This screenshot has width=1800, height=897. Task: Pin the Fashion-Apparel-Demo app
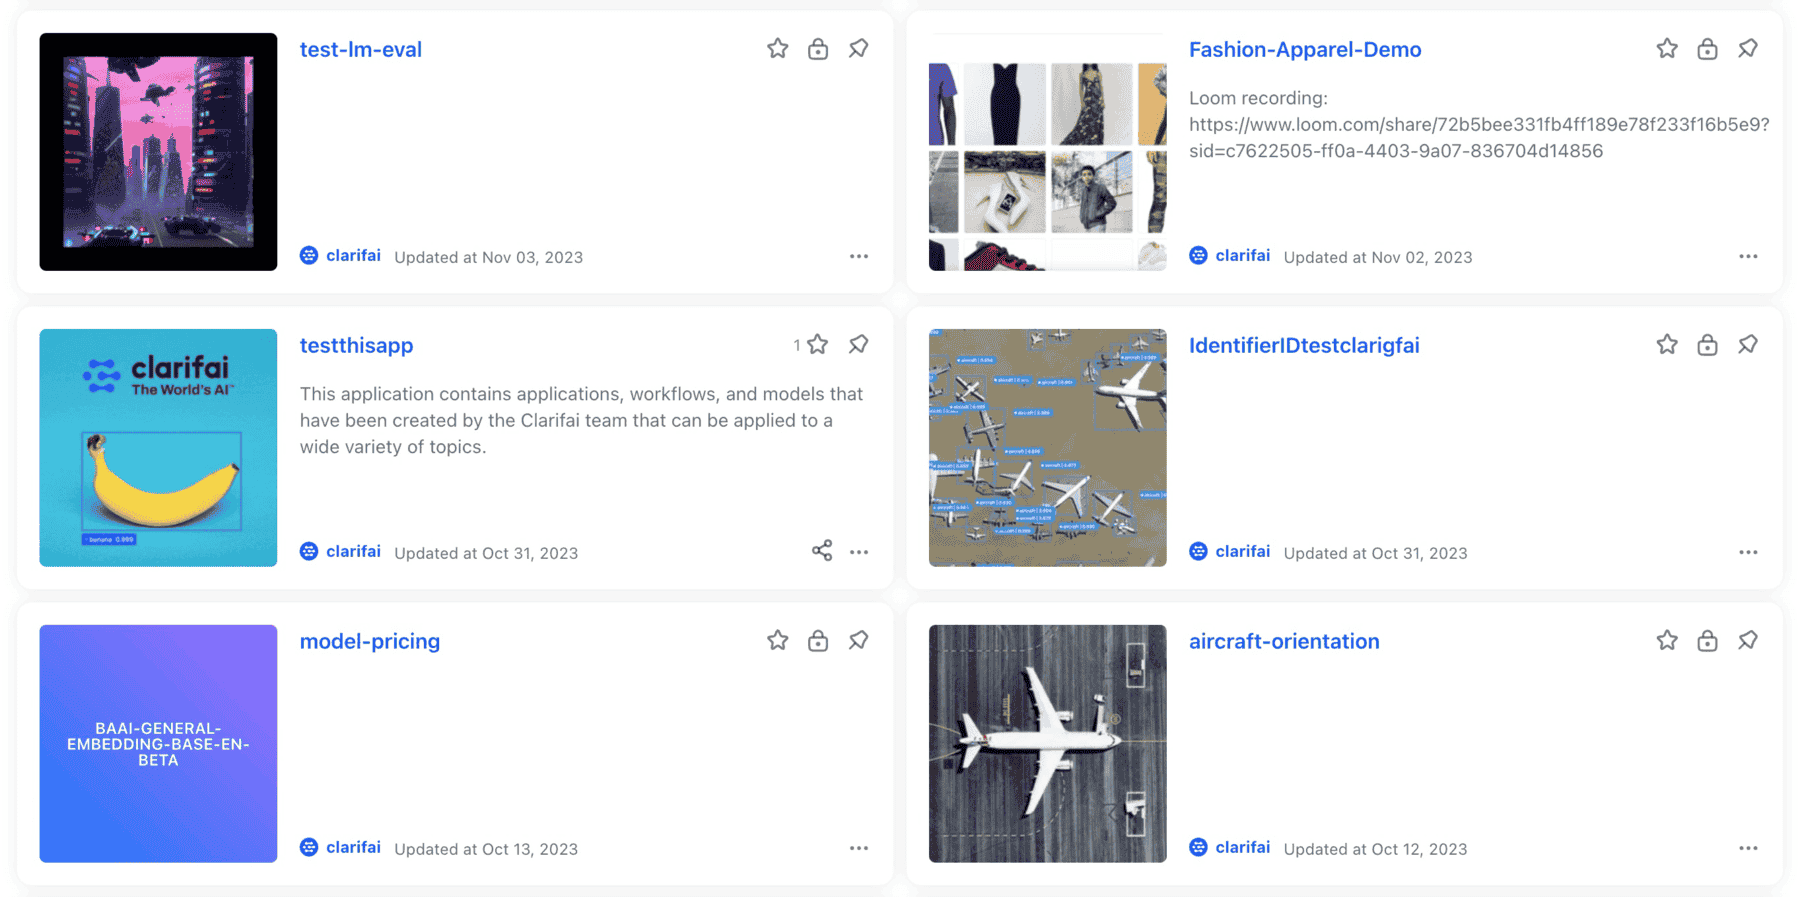[x=1747, y=48]
